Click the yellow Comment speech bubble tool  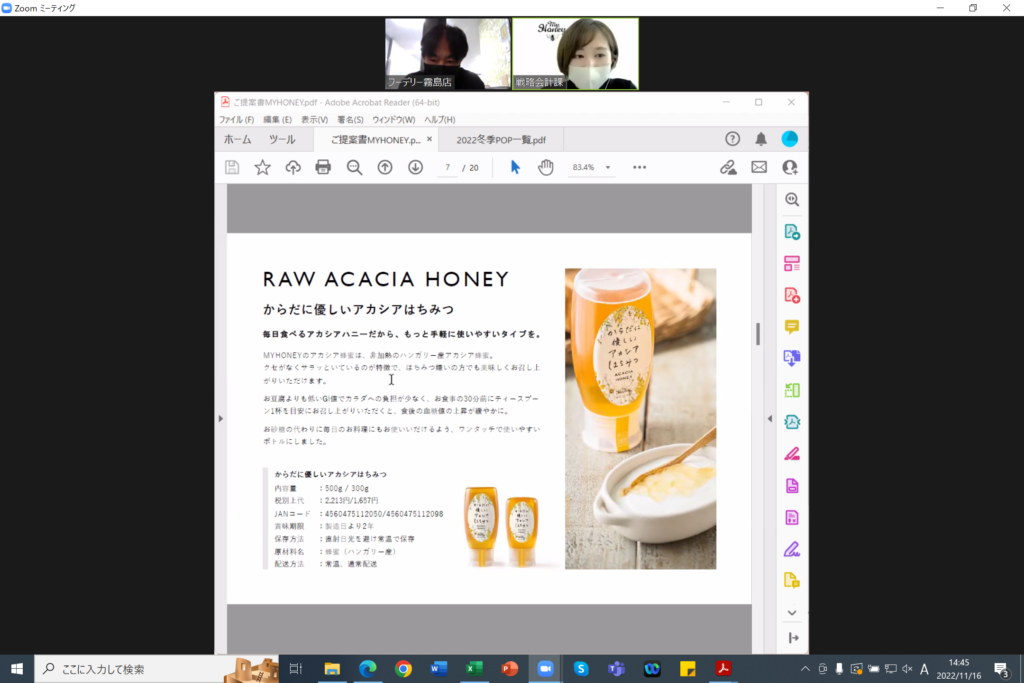(x=792, y=326)
